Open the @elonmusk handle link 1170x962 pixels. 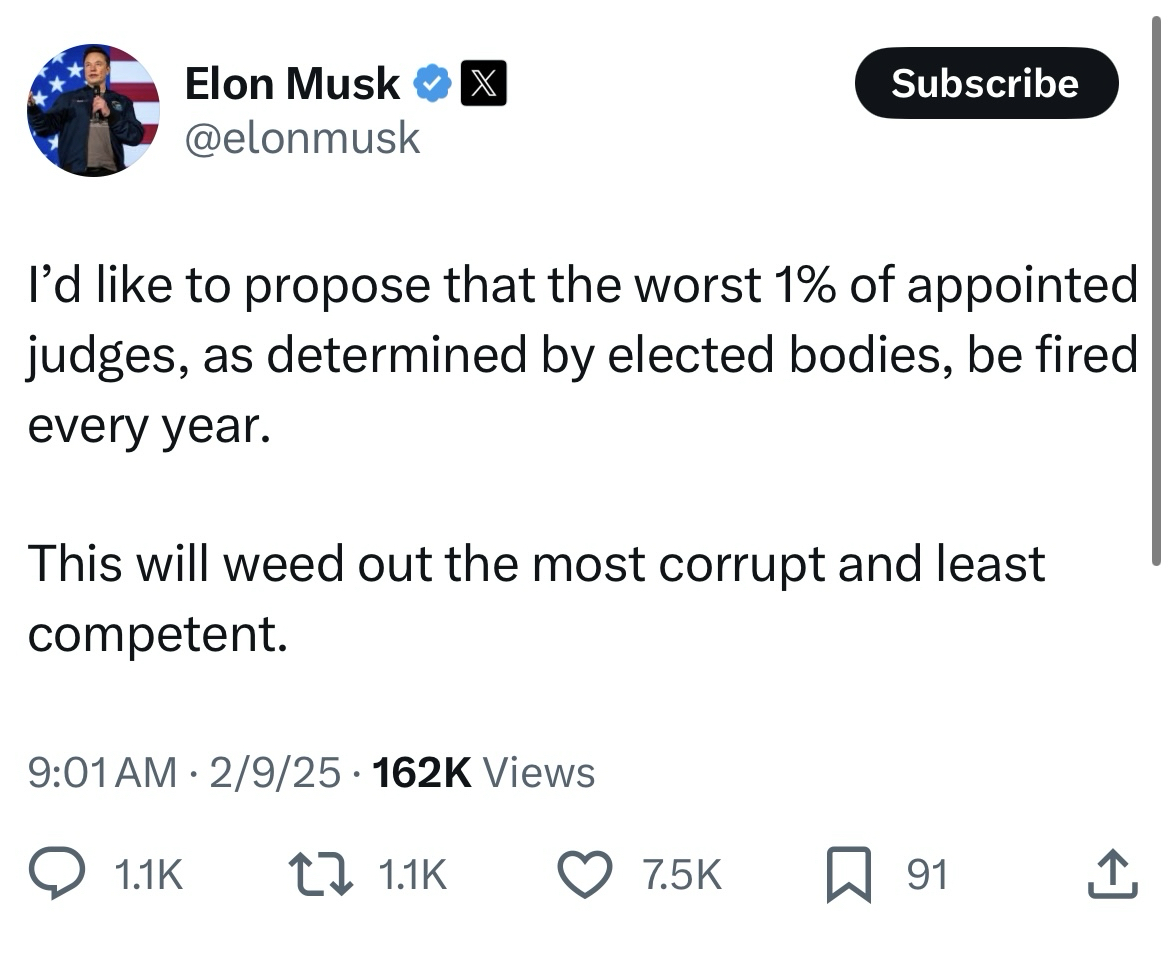302,137
